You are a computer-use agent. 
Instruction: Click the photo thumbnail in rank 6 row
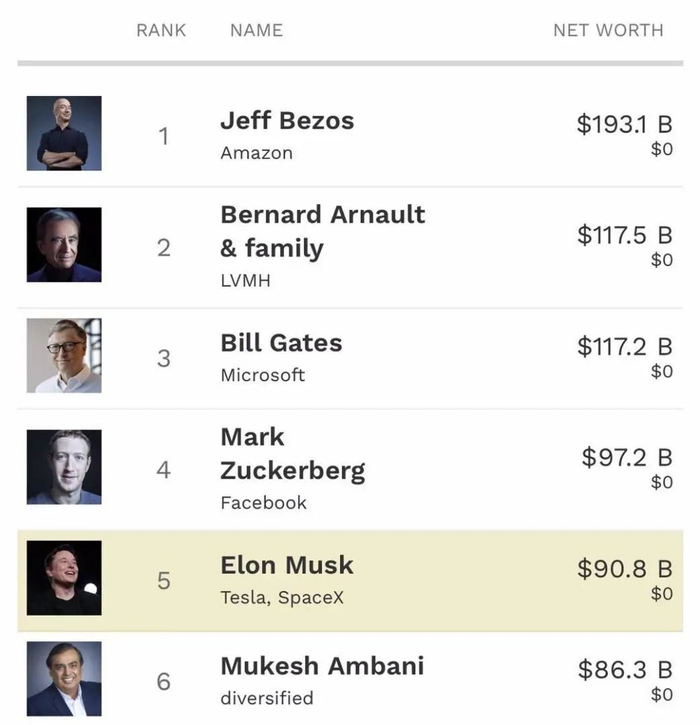click(64, 679)
